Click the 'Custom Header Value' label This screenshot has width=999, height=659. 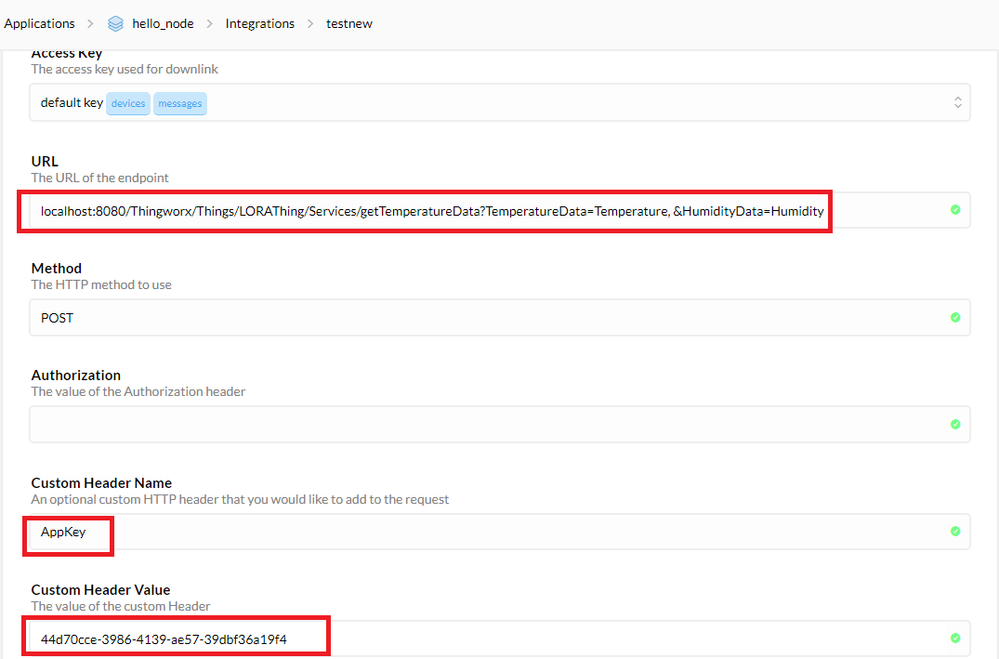click(101, 590)
